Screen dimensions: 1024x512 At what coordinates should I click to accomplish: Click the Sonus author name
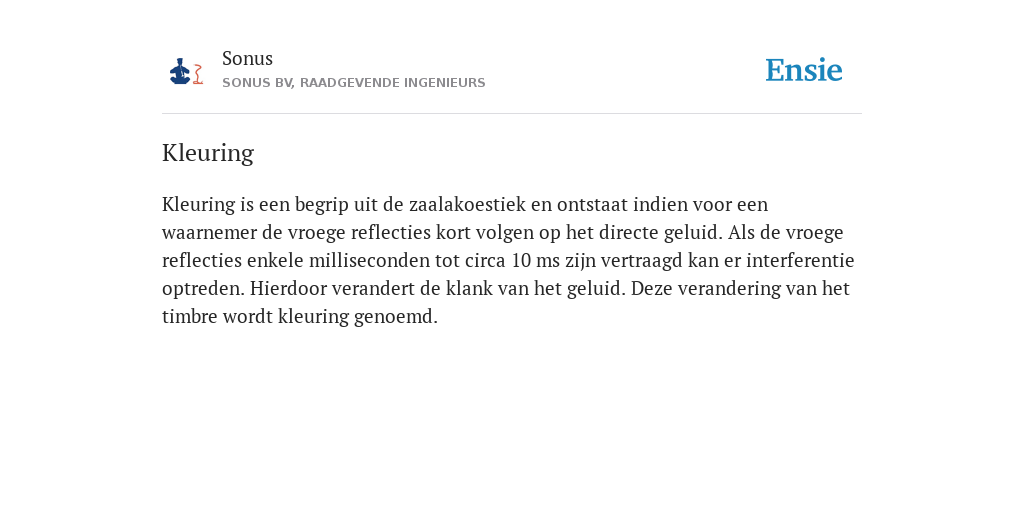pos(248,58)
